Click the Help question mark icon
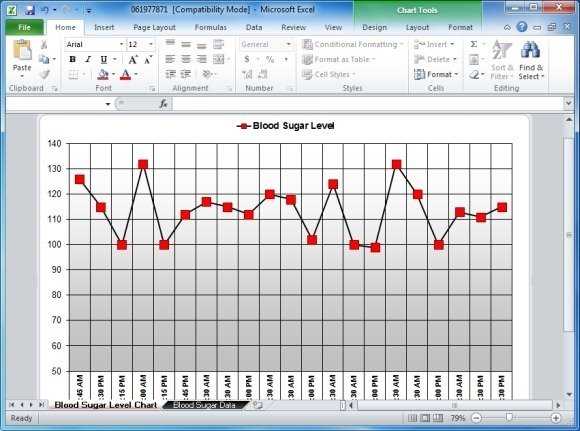This screenshot has width=580, height=431. tap(522, 27)
